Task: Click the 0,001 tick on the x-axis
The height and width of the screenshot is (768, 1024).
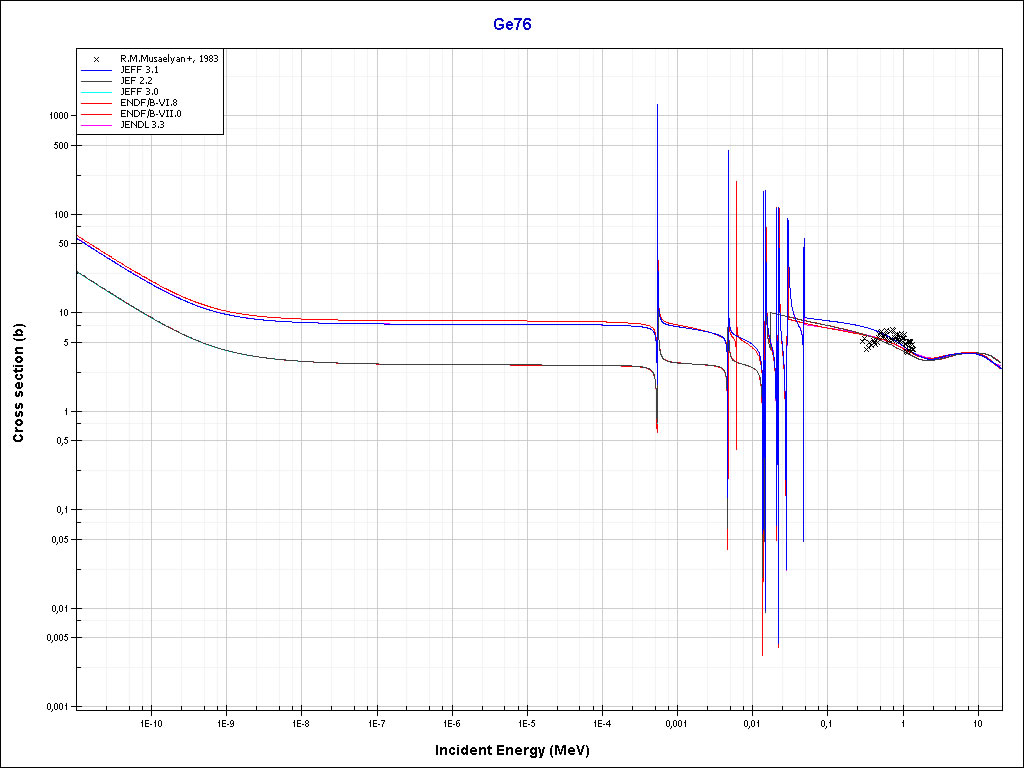Action: click(676, 722)
